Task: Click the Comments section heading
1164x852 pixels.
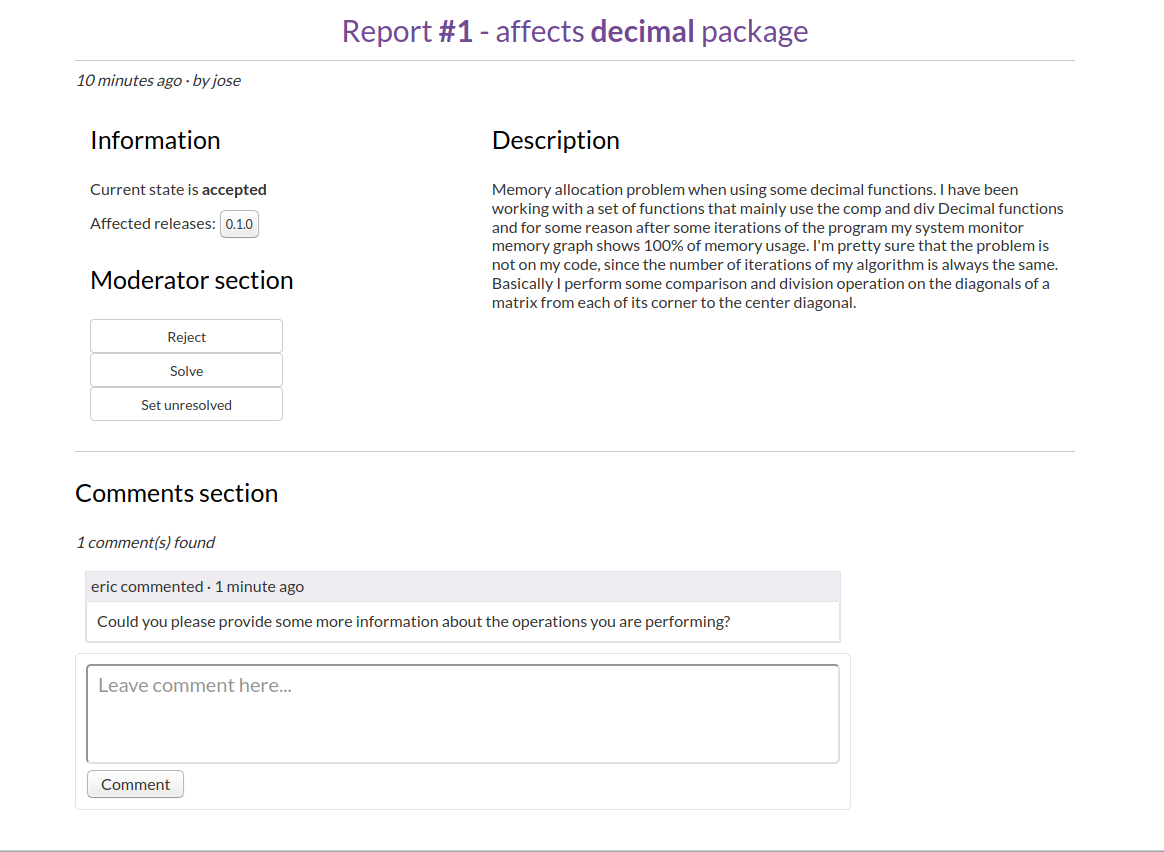Action: [x=177, y=493]
